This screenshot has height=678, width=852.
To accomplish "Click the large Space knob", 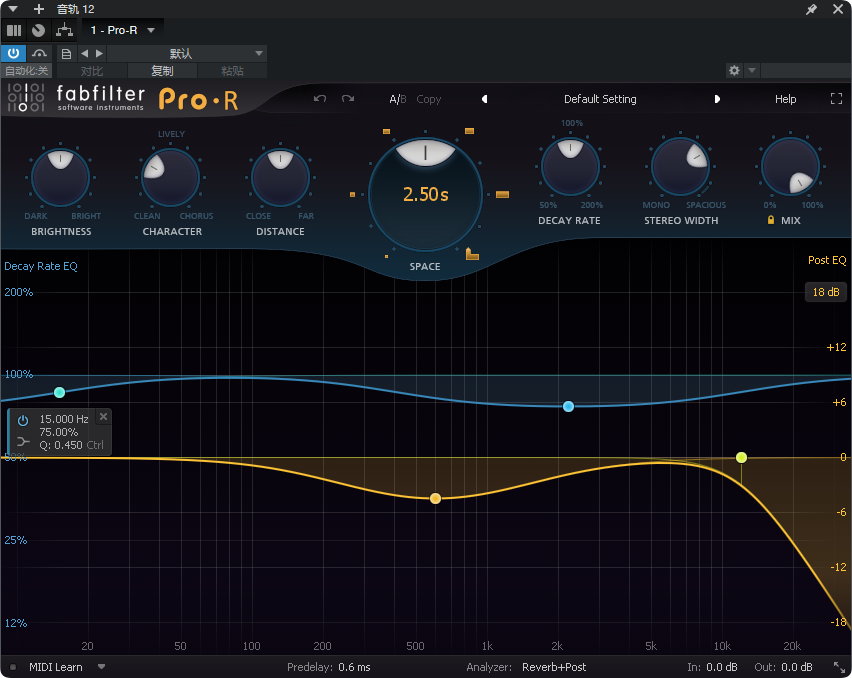I will (x=425, y=194).
